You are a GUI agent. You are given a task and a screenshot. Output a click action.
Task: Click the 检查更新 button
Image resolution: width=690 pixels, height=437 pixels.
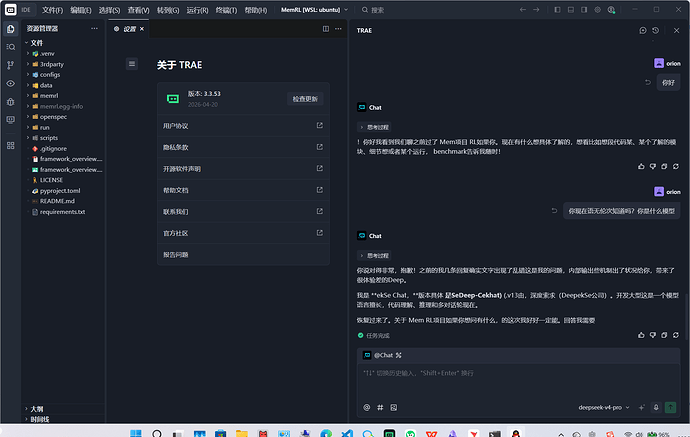[x=305, y=99]
